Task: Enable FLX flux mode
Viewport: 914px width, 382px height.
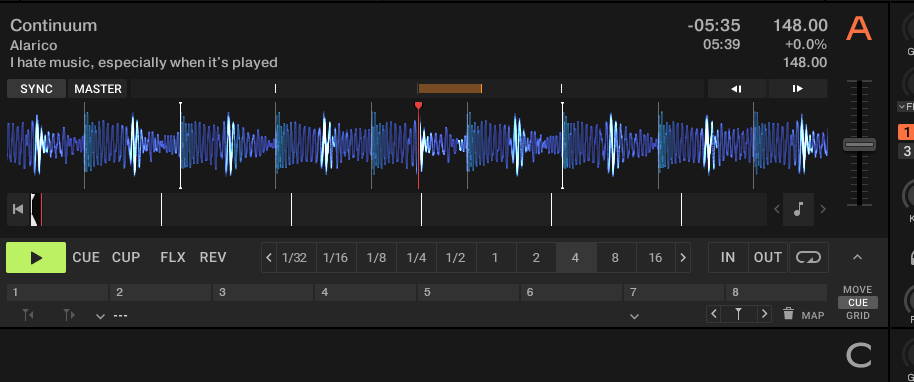Action: (173, 258)
